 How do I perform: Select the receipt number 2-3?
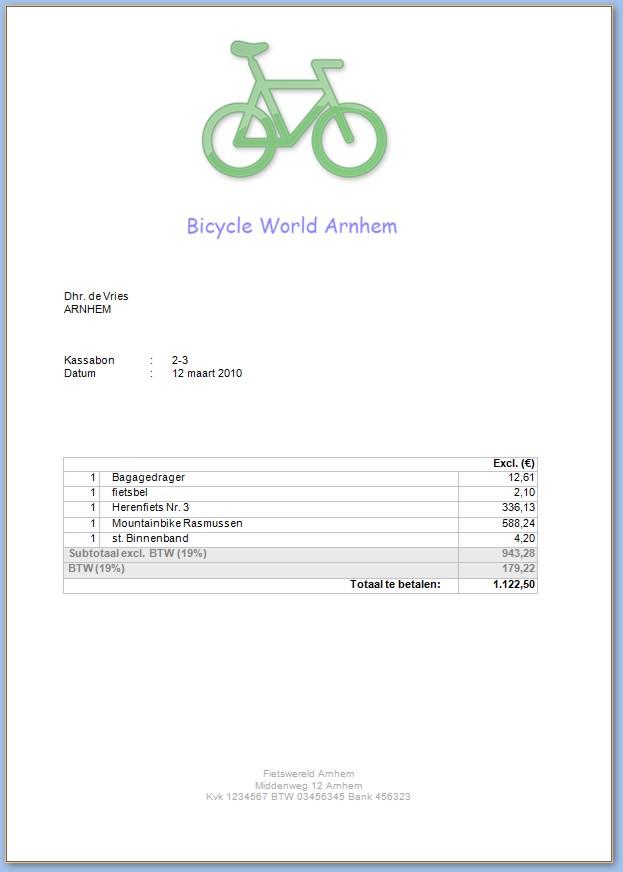click(180, 360)
